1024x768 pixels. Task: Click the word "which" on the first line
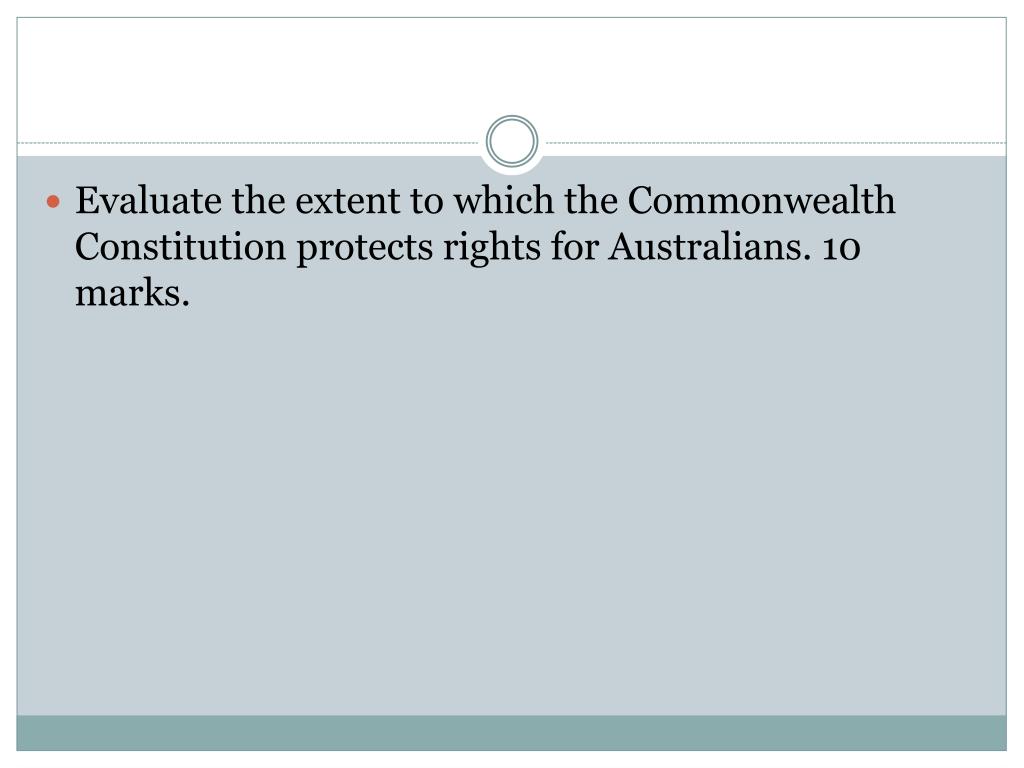[504, 200]
